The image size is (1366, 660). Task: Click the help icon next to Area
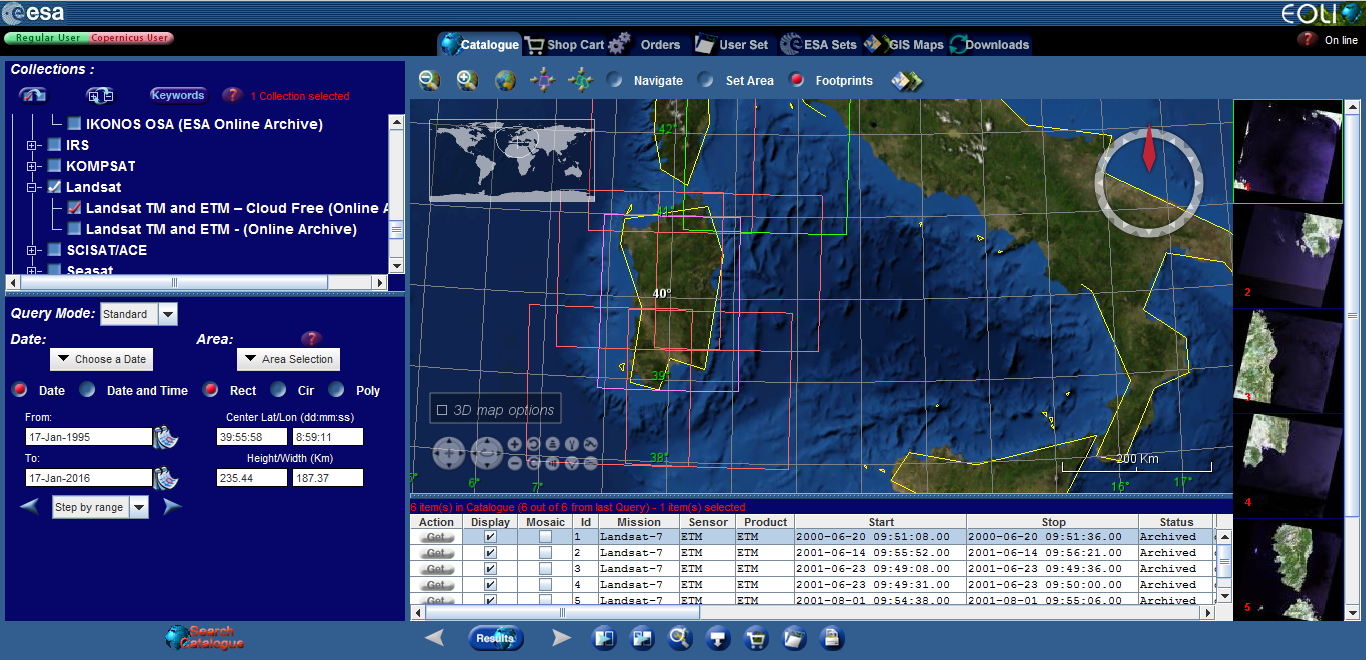[x=311, y=339]
